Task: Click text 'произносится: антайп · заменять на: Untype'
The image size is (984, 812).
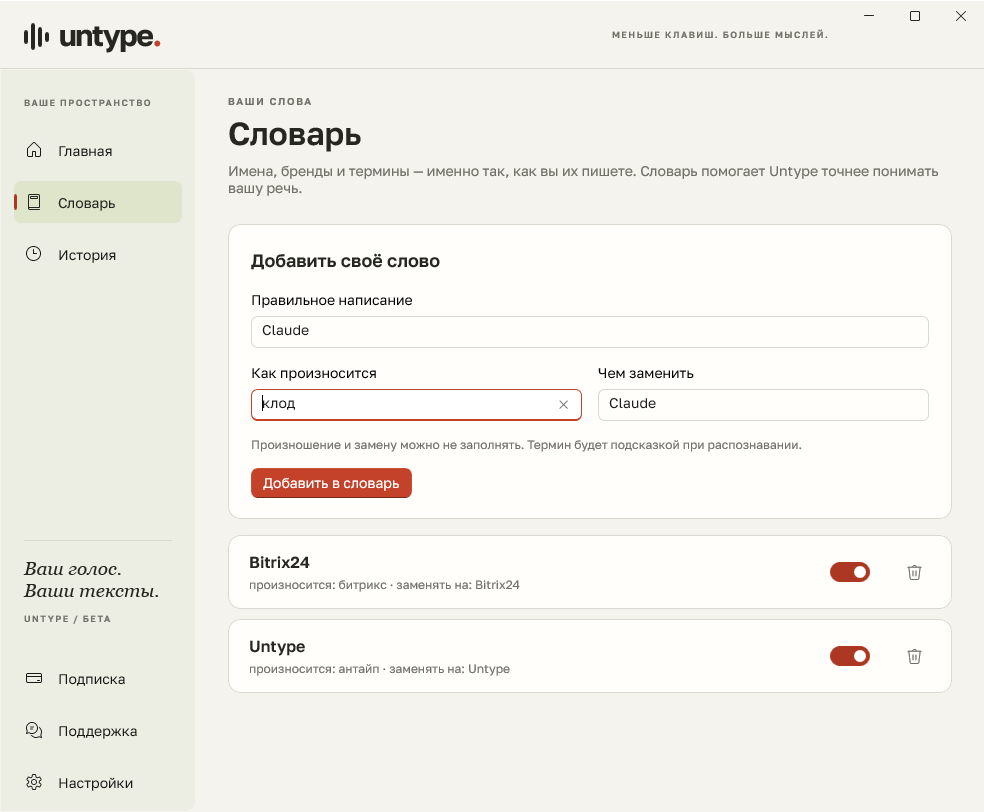Action: click(380, 669)
